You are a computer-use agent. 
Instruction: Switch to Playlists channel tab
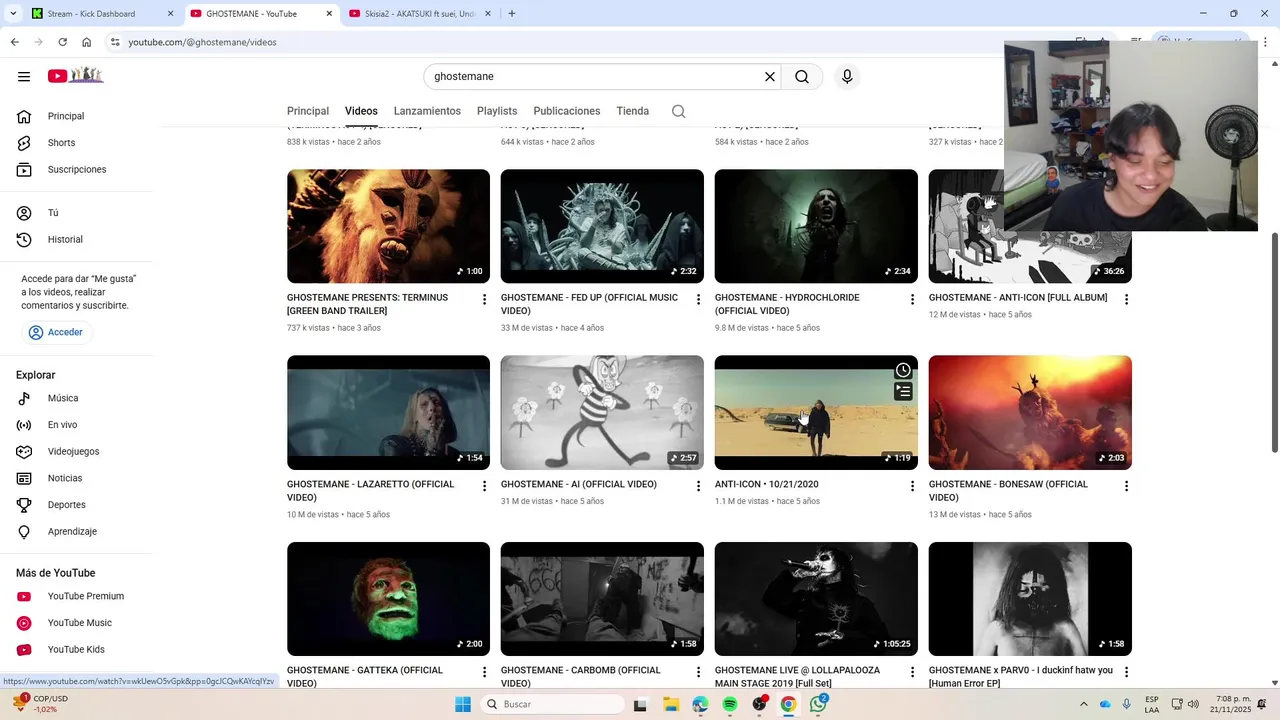pyautogui.click(x=497, y=111)
